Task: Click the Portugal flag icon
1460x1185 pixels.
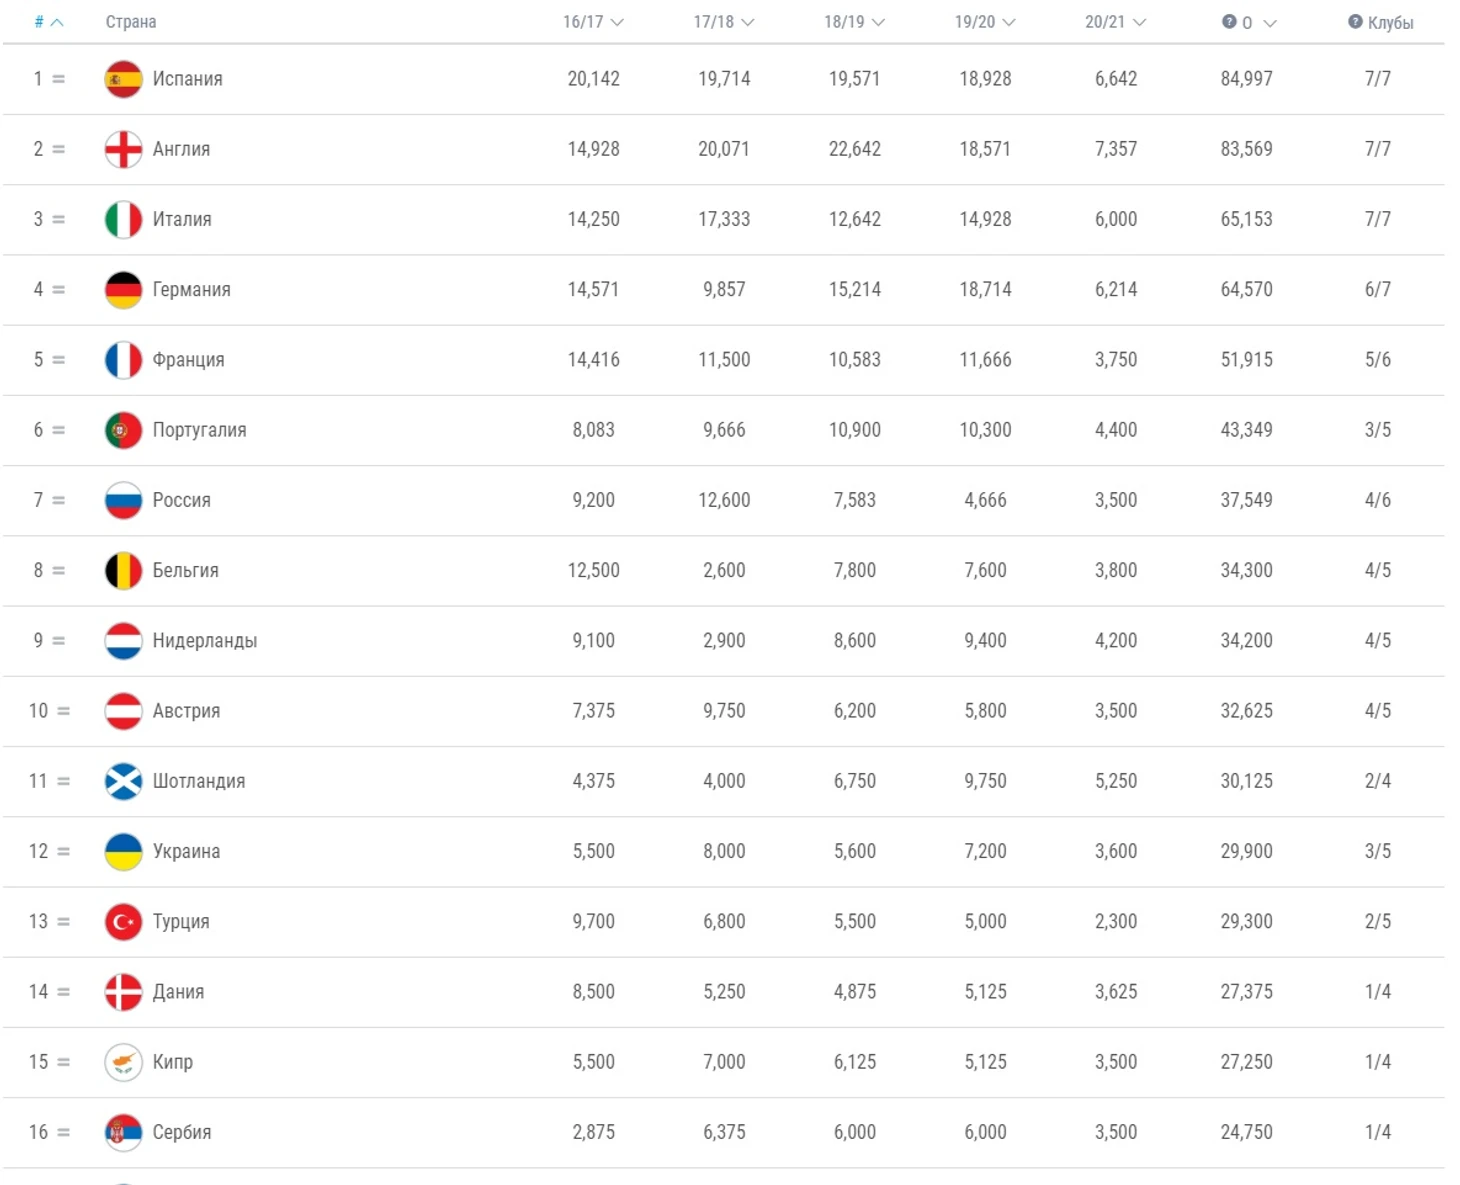Action: (x=123, y=430)
